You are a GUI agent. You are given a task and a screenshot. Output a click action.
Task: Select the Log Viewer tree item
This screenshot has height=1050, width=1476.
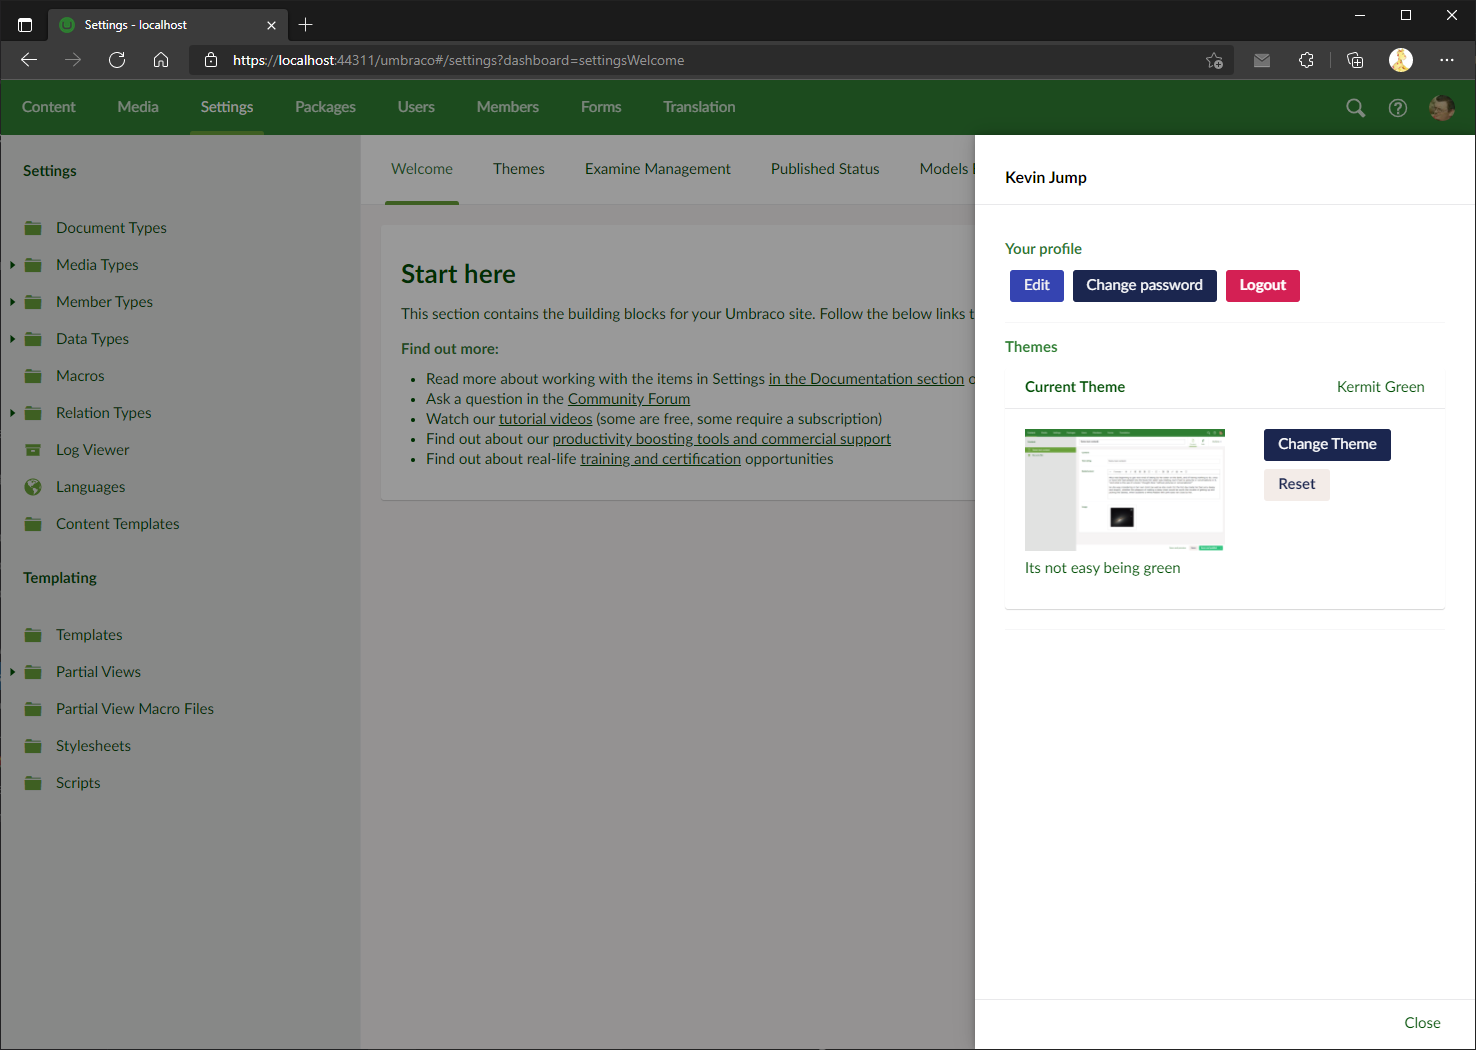pos(92,450)
